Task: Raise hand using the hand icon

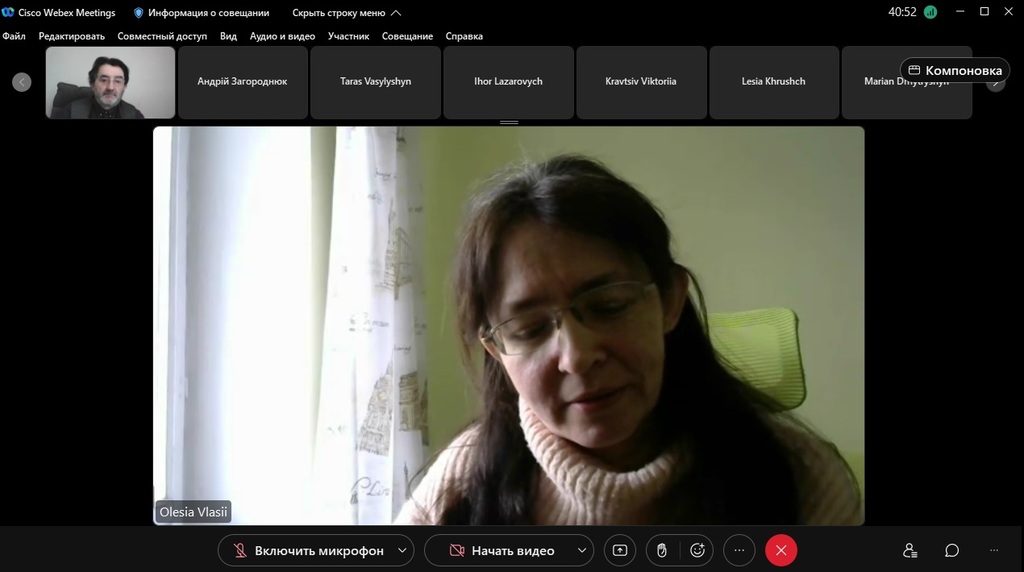Action: [662, 550]
